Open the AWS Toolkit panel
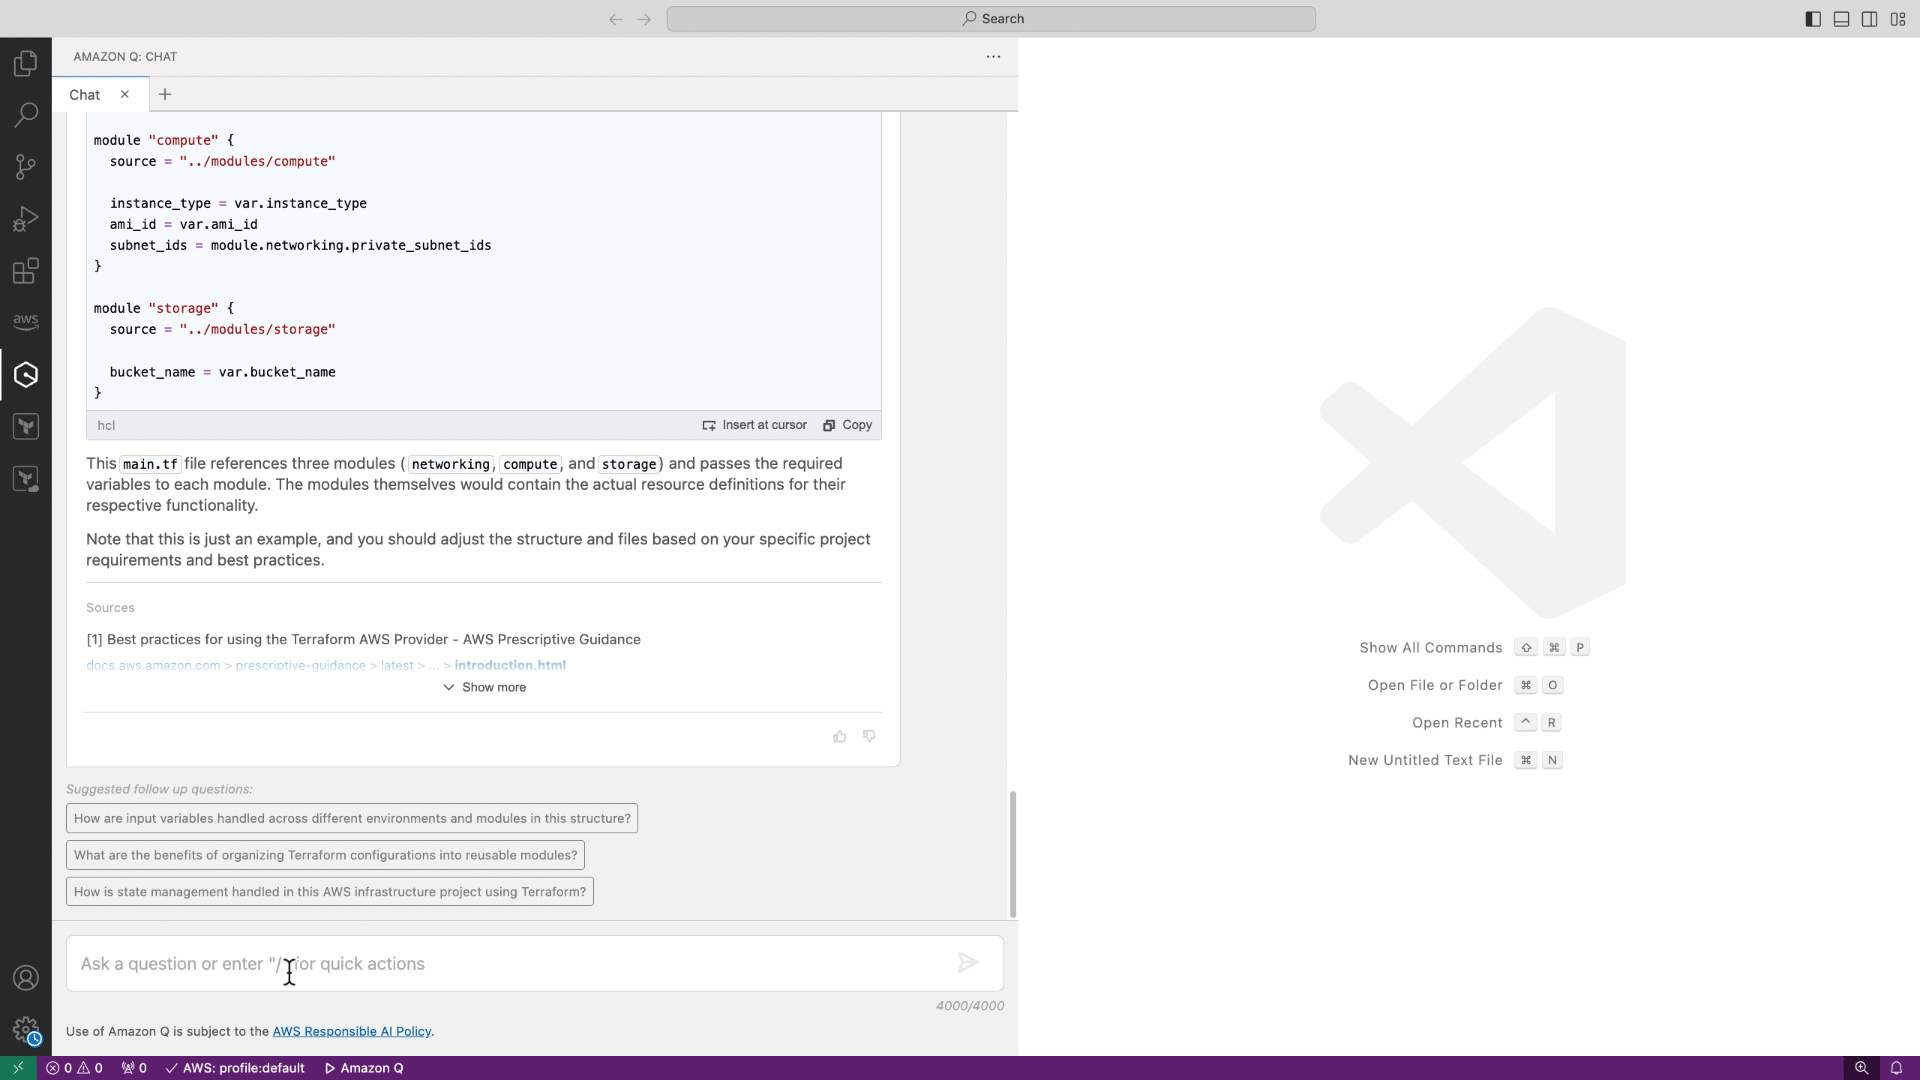Screen dimensions: 1920x1080 (26, 321)
